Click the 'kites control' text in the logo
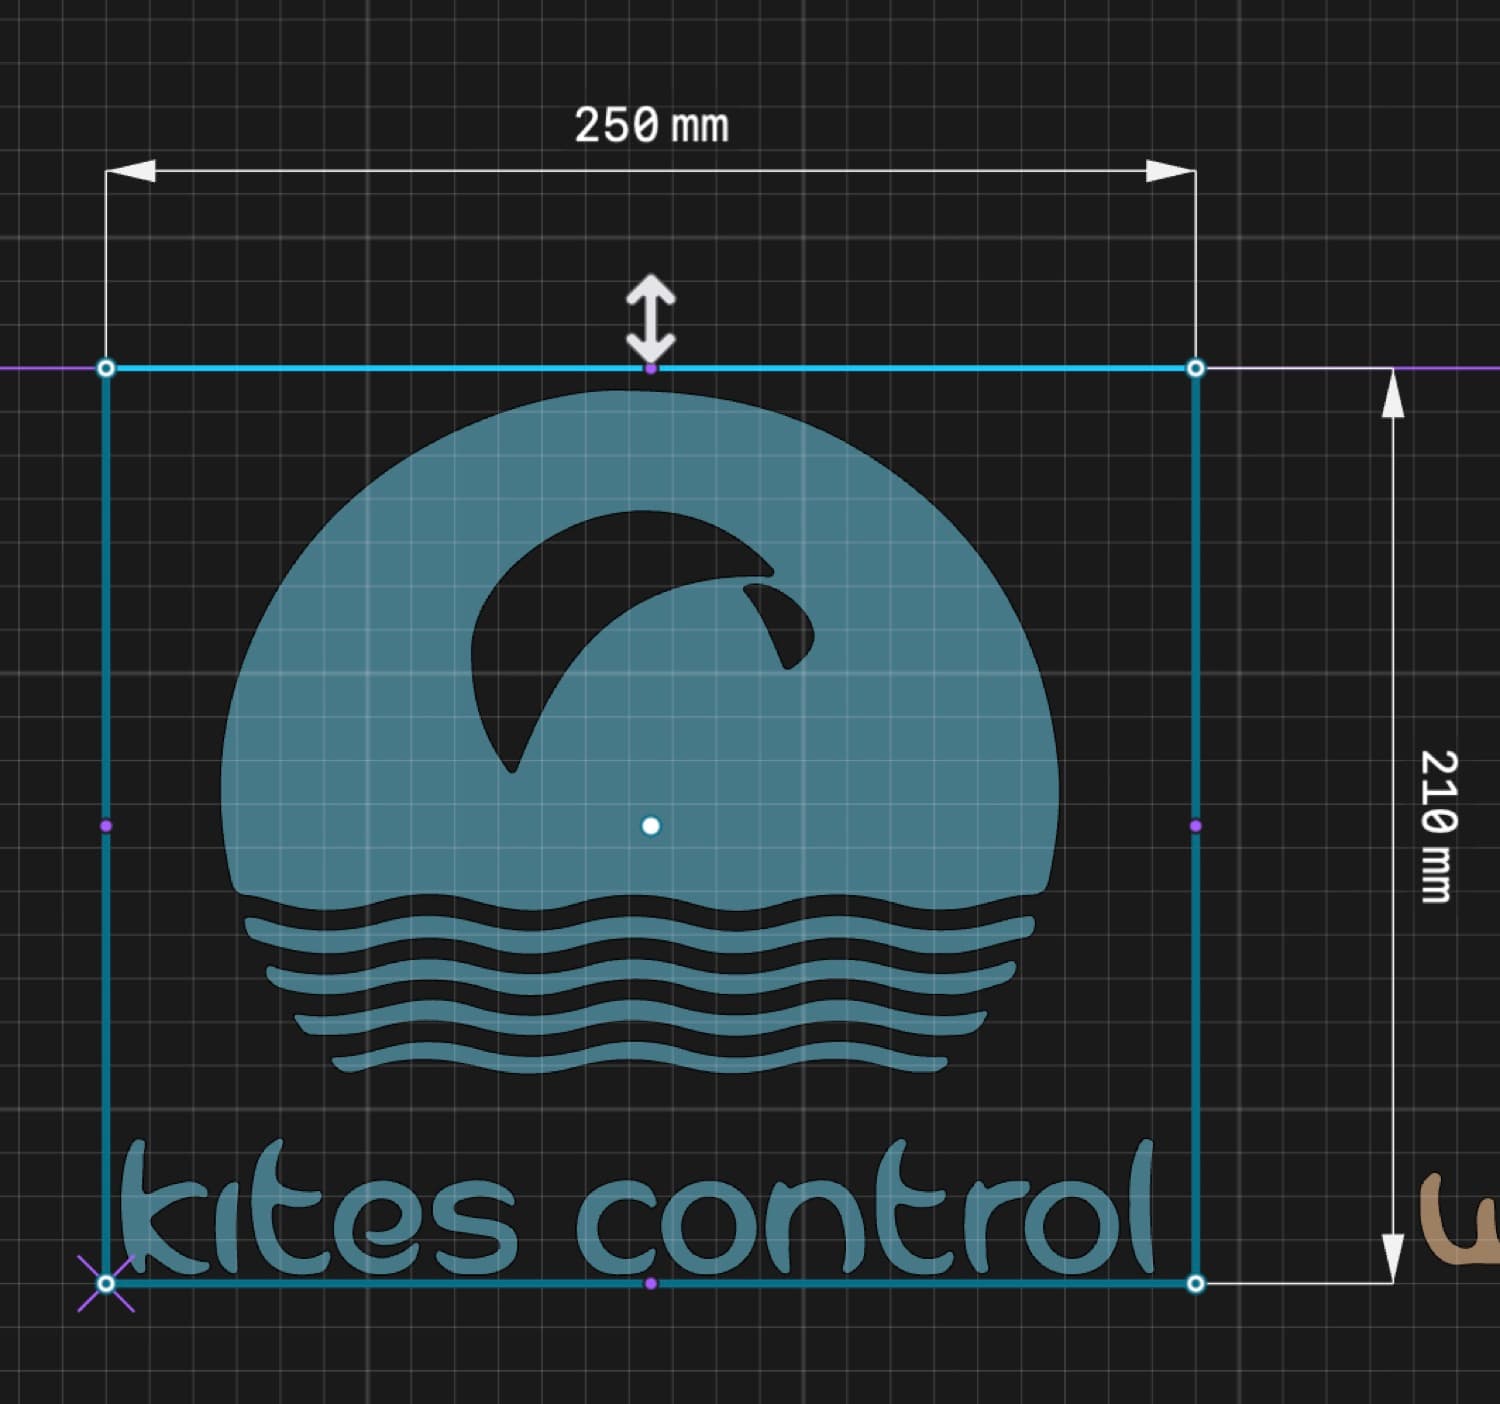This screenshot has height=1404, width=1500. (x=638, y=1209)
